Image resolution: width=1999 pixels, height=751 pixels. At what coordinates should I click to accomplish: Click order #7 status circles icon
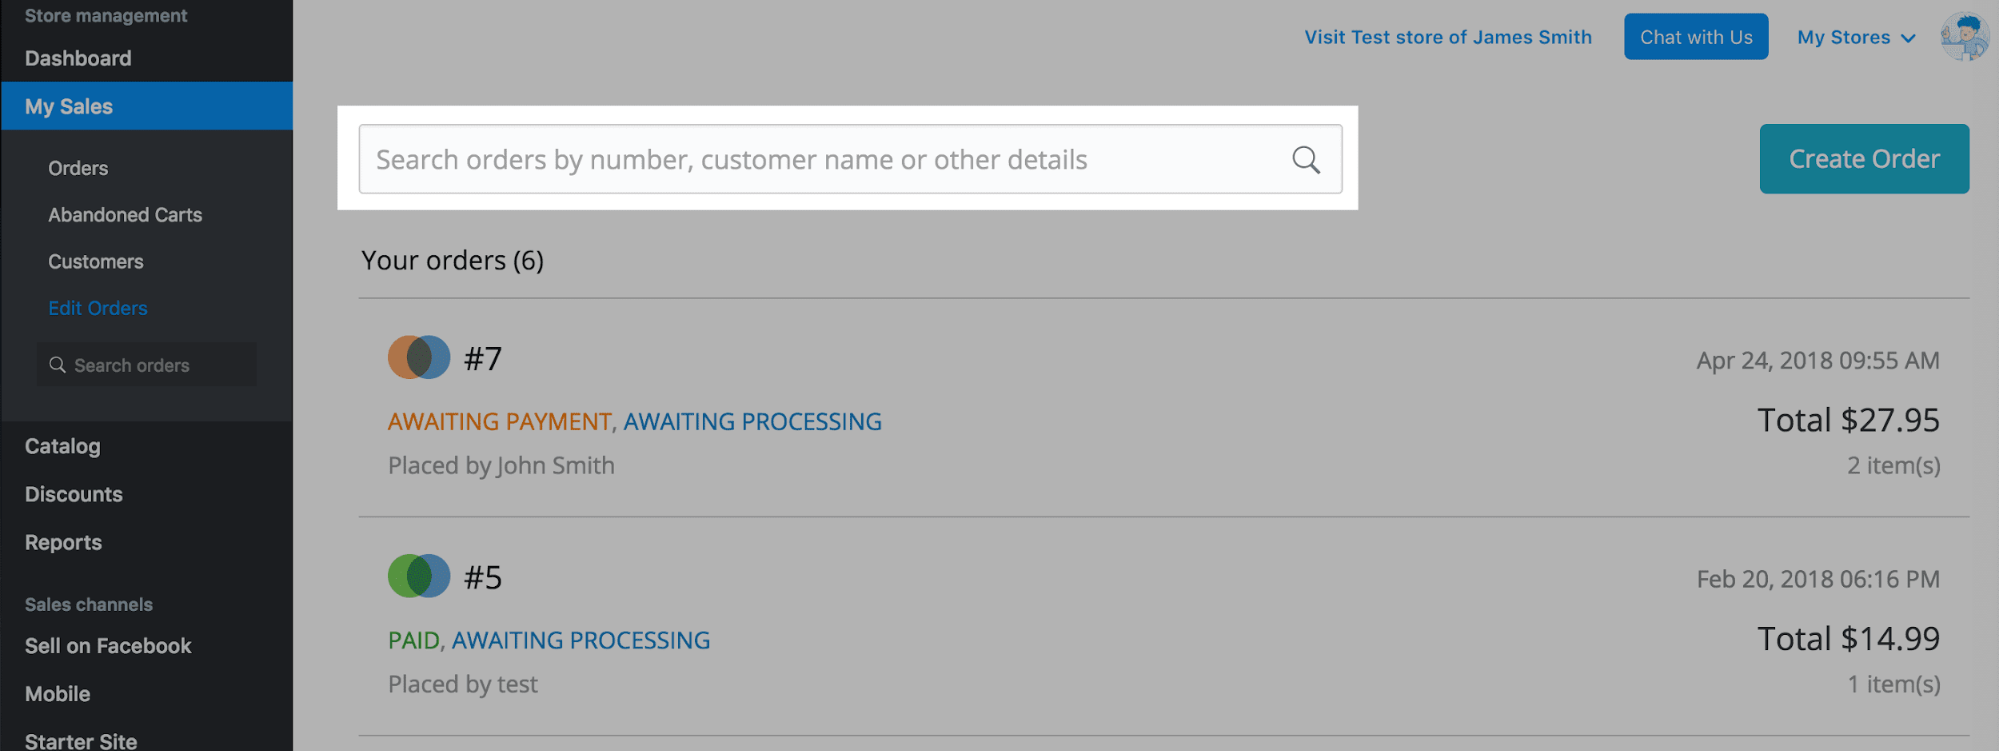[419, 357]
